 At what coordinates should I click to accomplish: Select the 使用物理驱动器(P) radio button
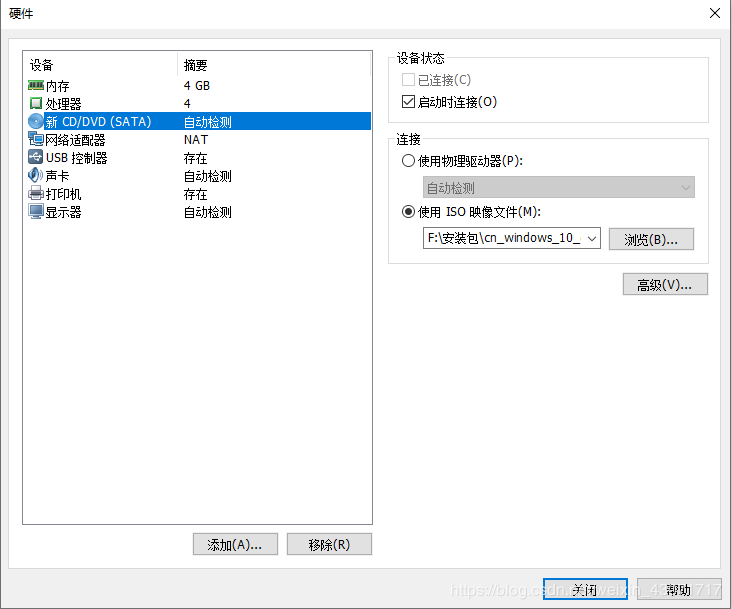[x=408, y=161]
